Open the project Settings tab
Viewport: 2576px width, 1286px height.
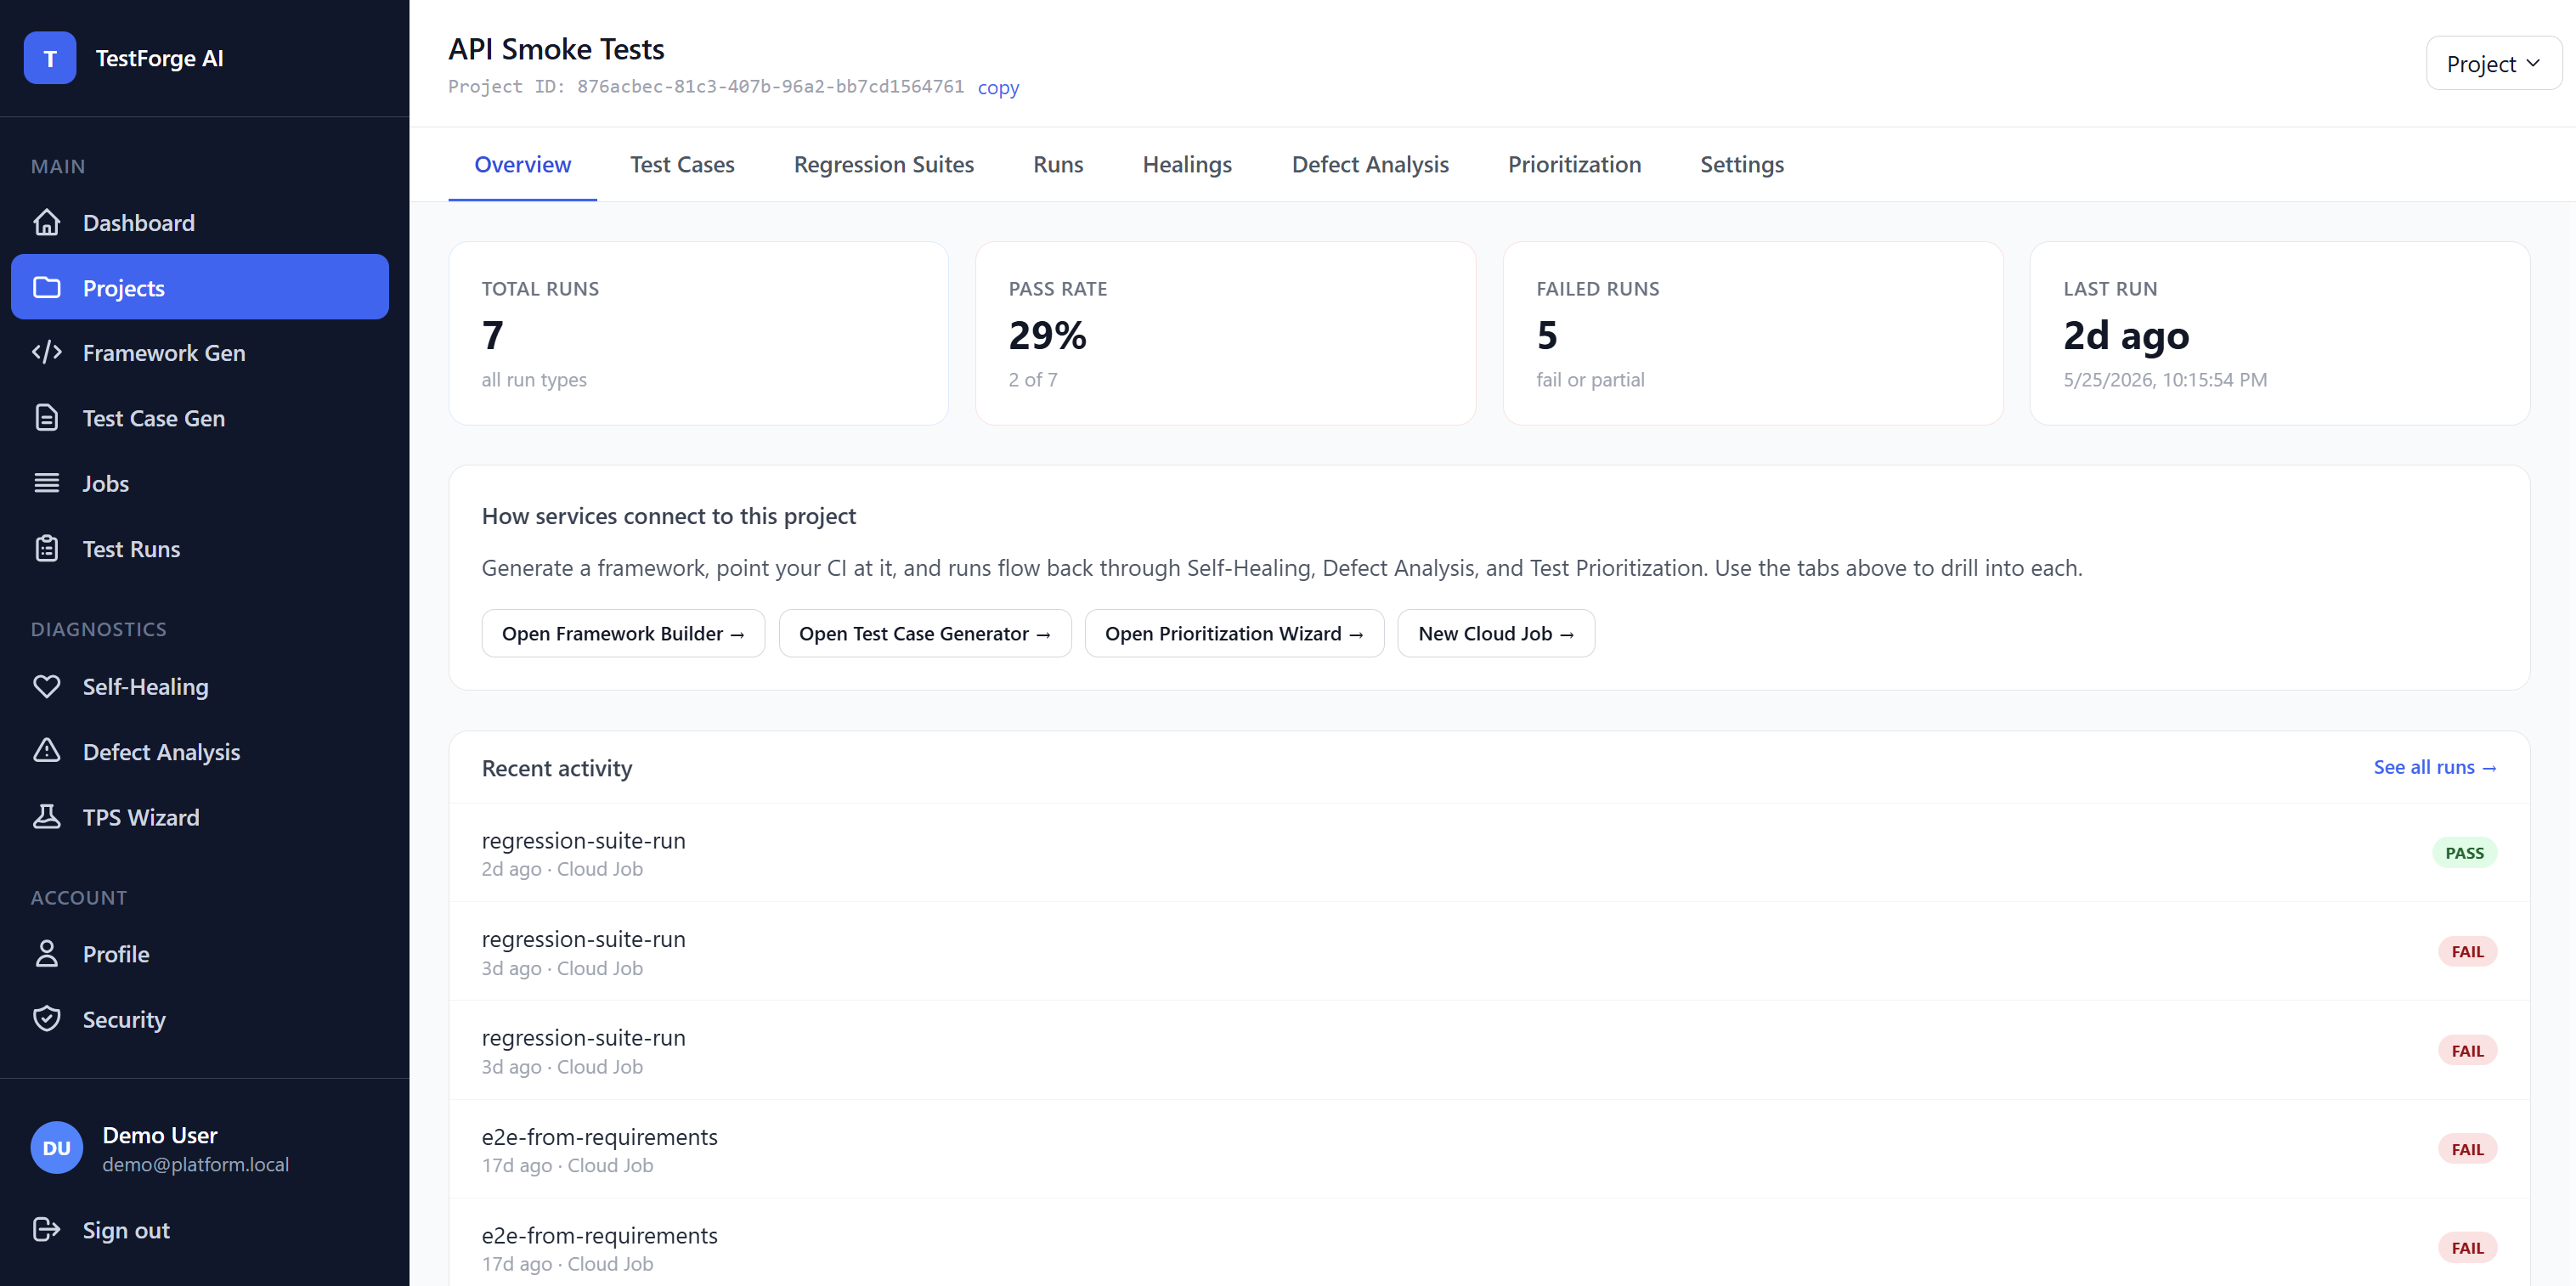click(x=1742, y=164)
